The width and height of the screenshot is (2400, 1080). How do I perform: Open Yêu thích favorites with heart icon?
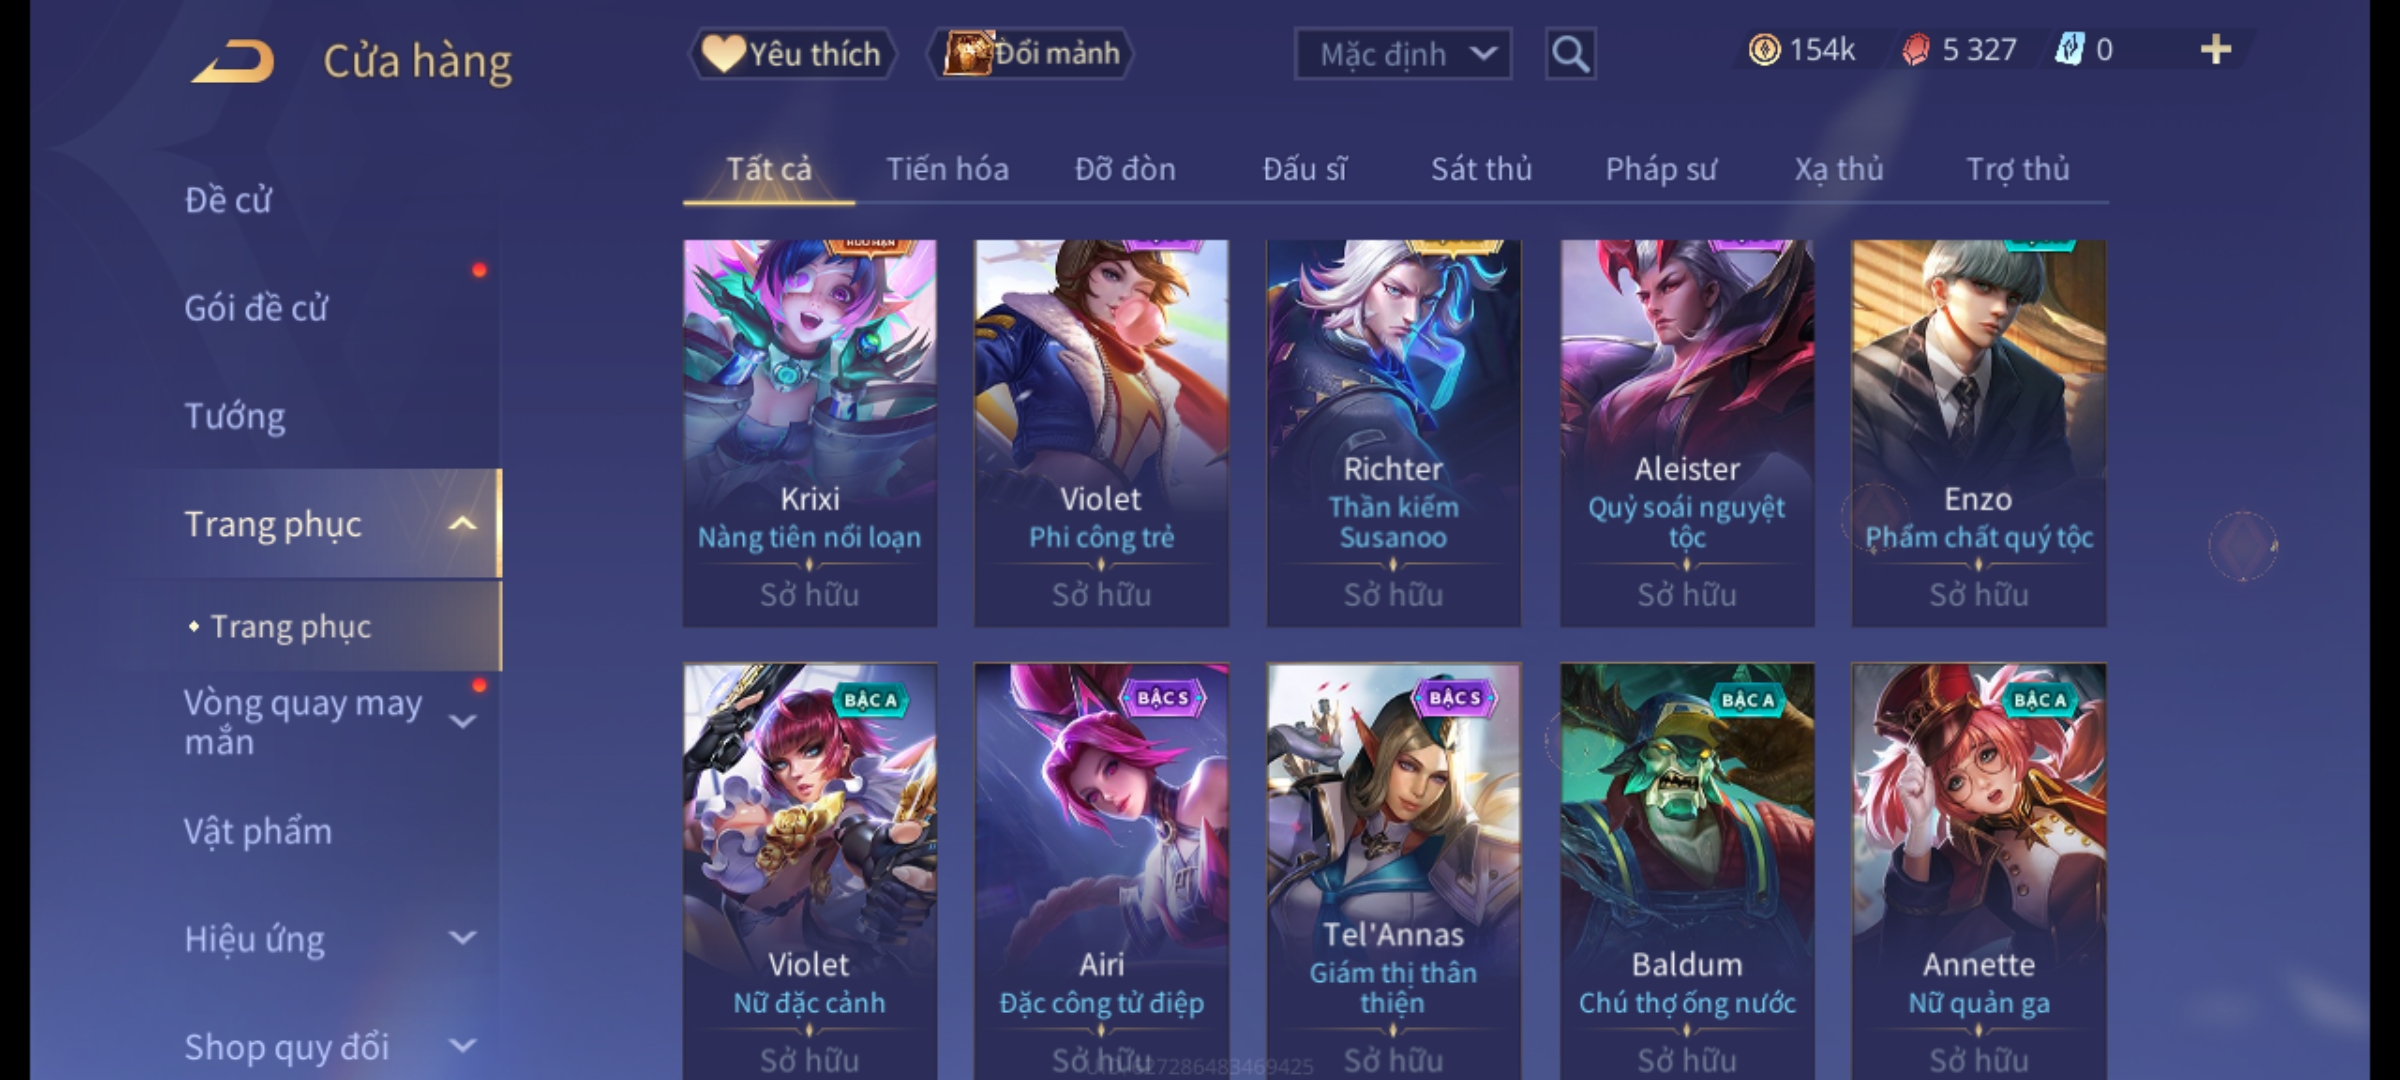(x=792, y=54)
